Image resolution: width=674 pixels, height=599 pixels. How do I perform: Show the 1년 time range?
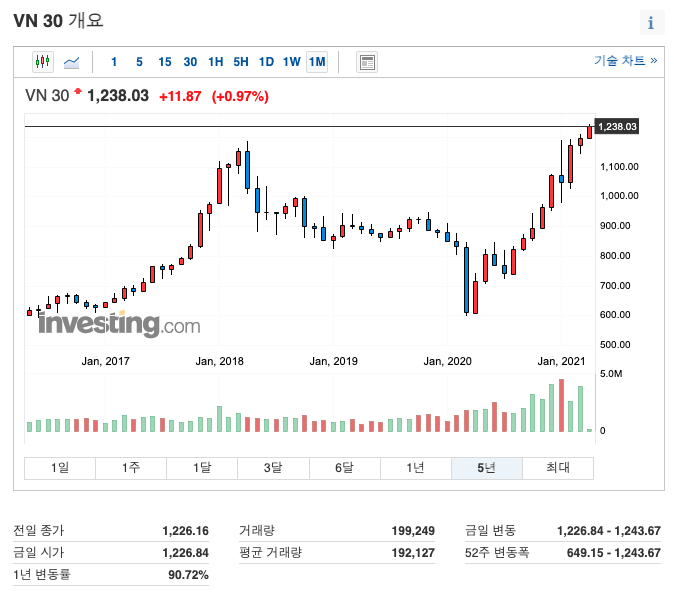[x=416, y=468]
